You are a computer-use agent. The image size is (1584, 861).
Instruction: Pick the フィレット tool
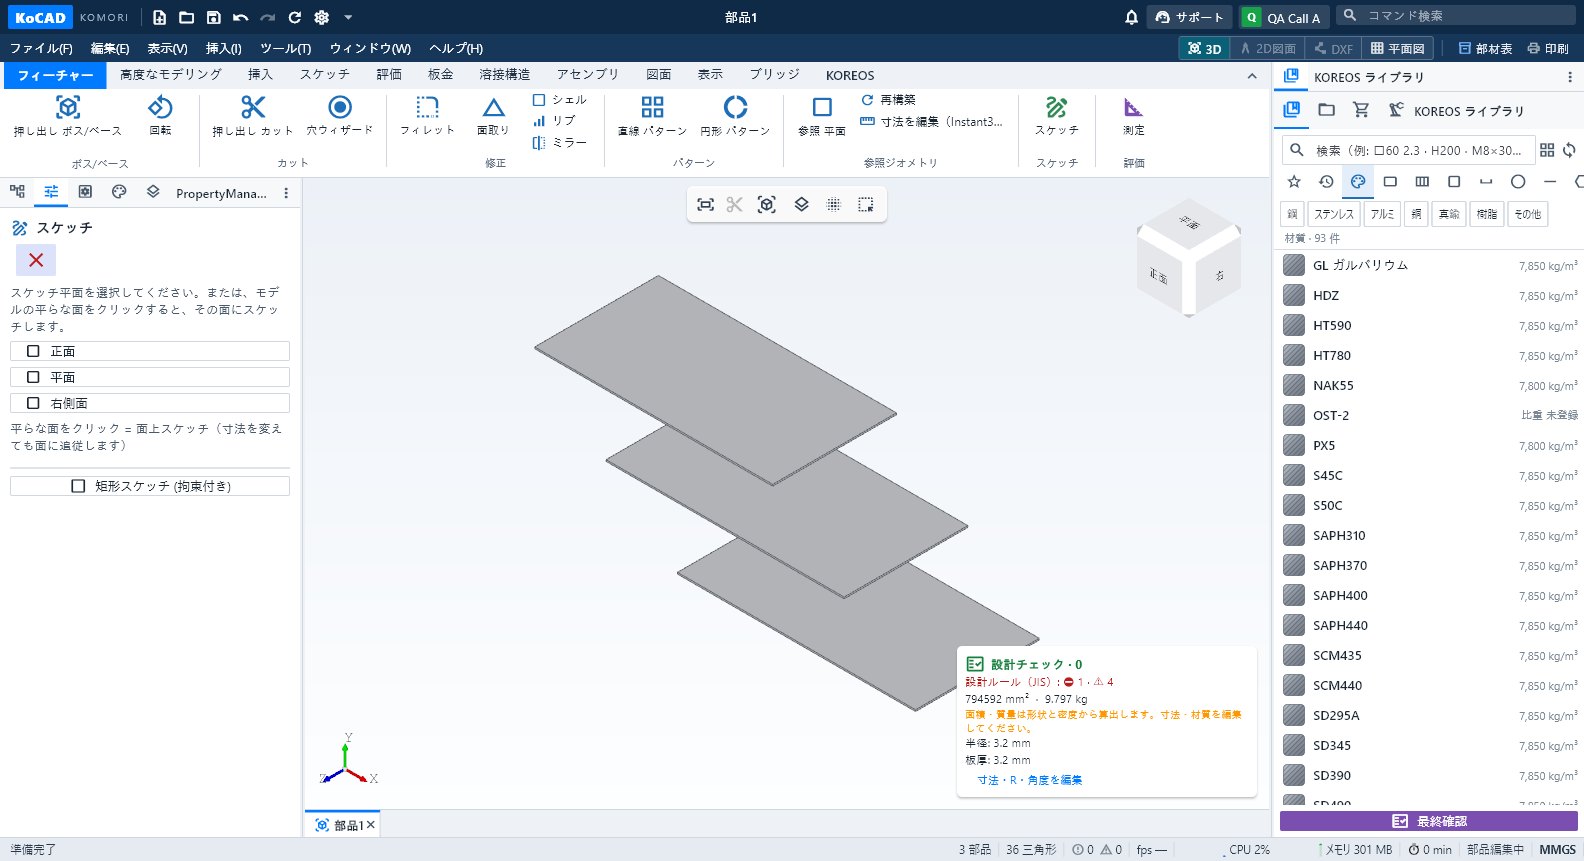coord(427,116)
